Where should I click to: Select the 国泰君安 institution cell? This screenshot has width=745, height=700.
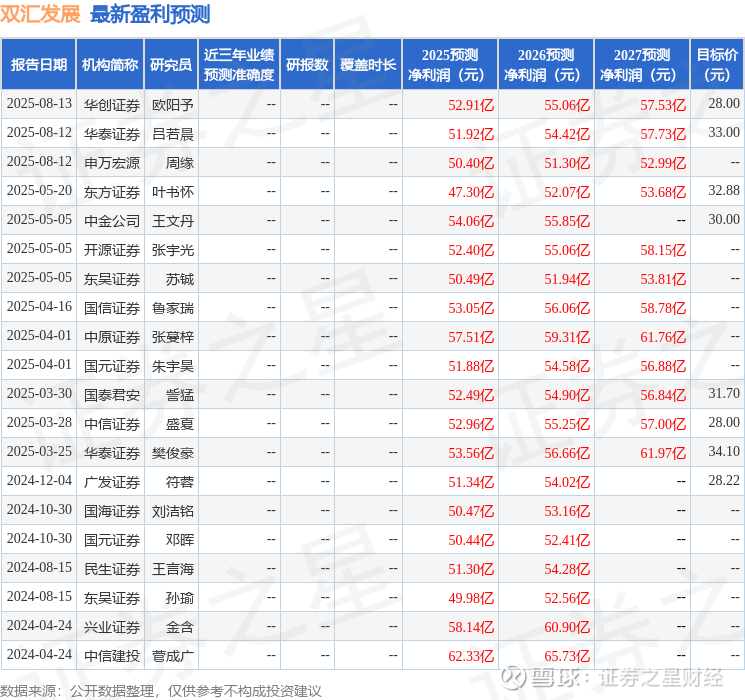pos(112,395)
